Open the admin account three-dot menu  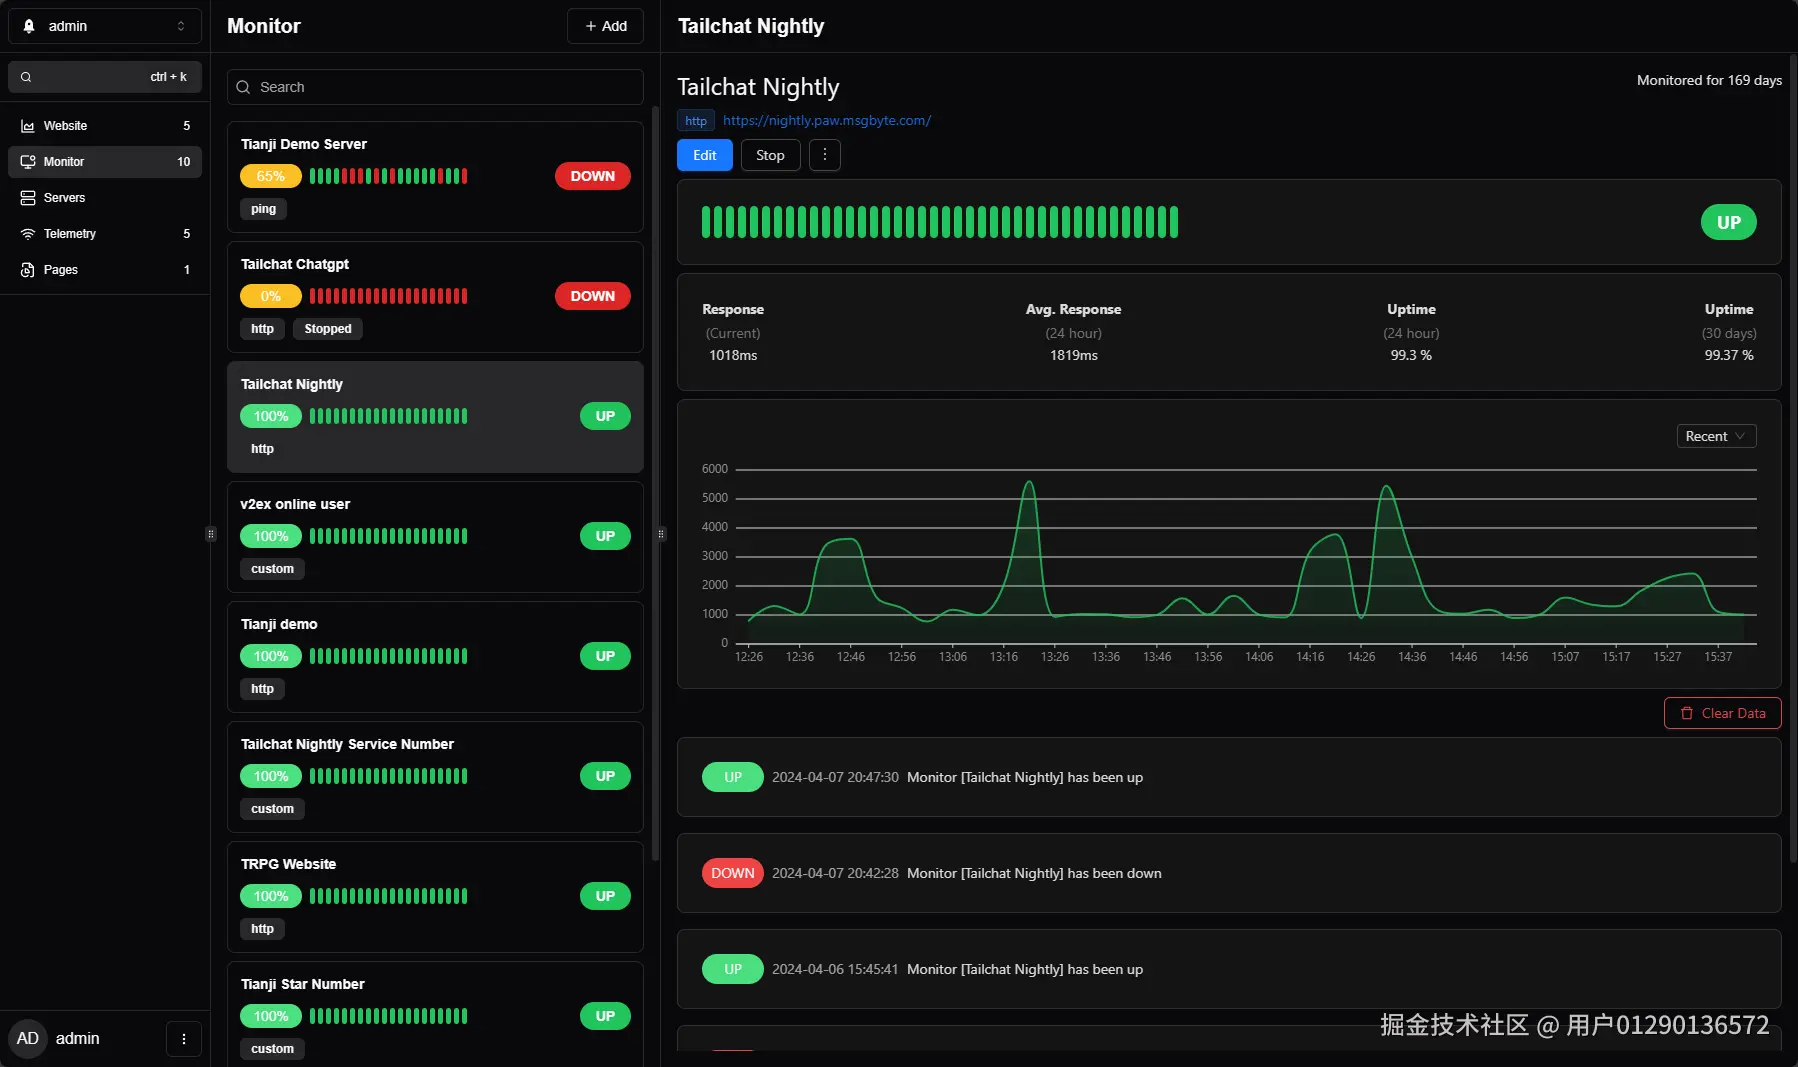tap(184, 1039)
